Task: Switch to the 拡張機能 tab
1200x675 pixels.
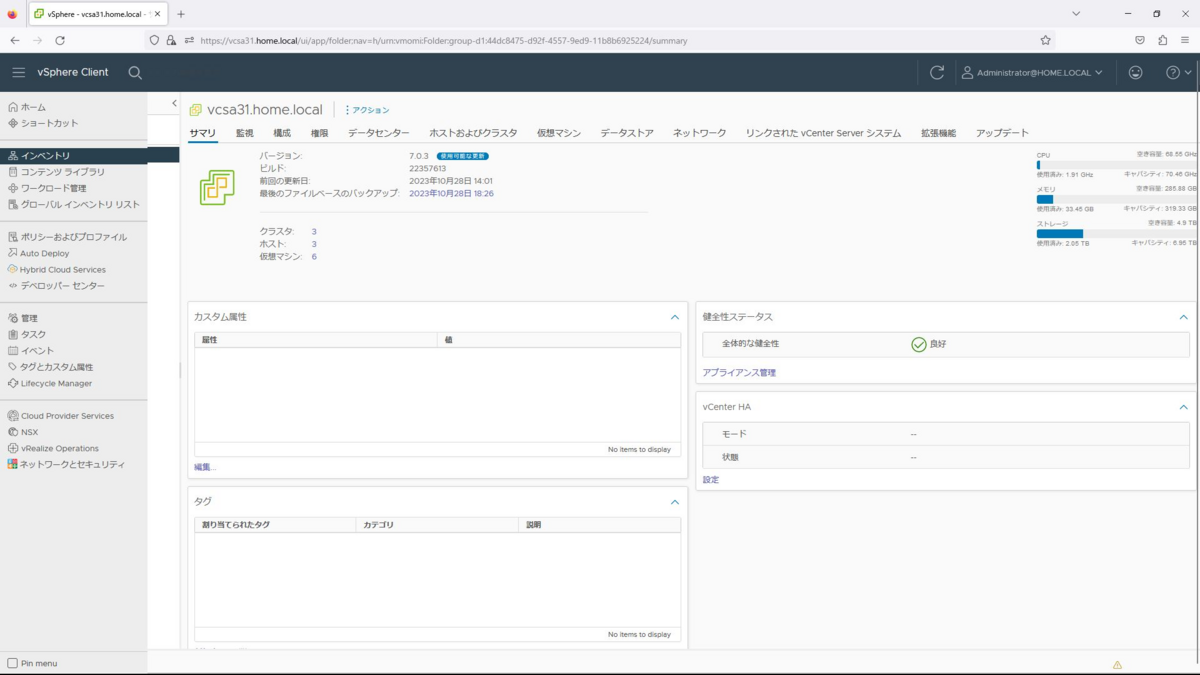Action: (x=938, y=133)
